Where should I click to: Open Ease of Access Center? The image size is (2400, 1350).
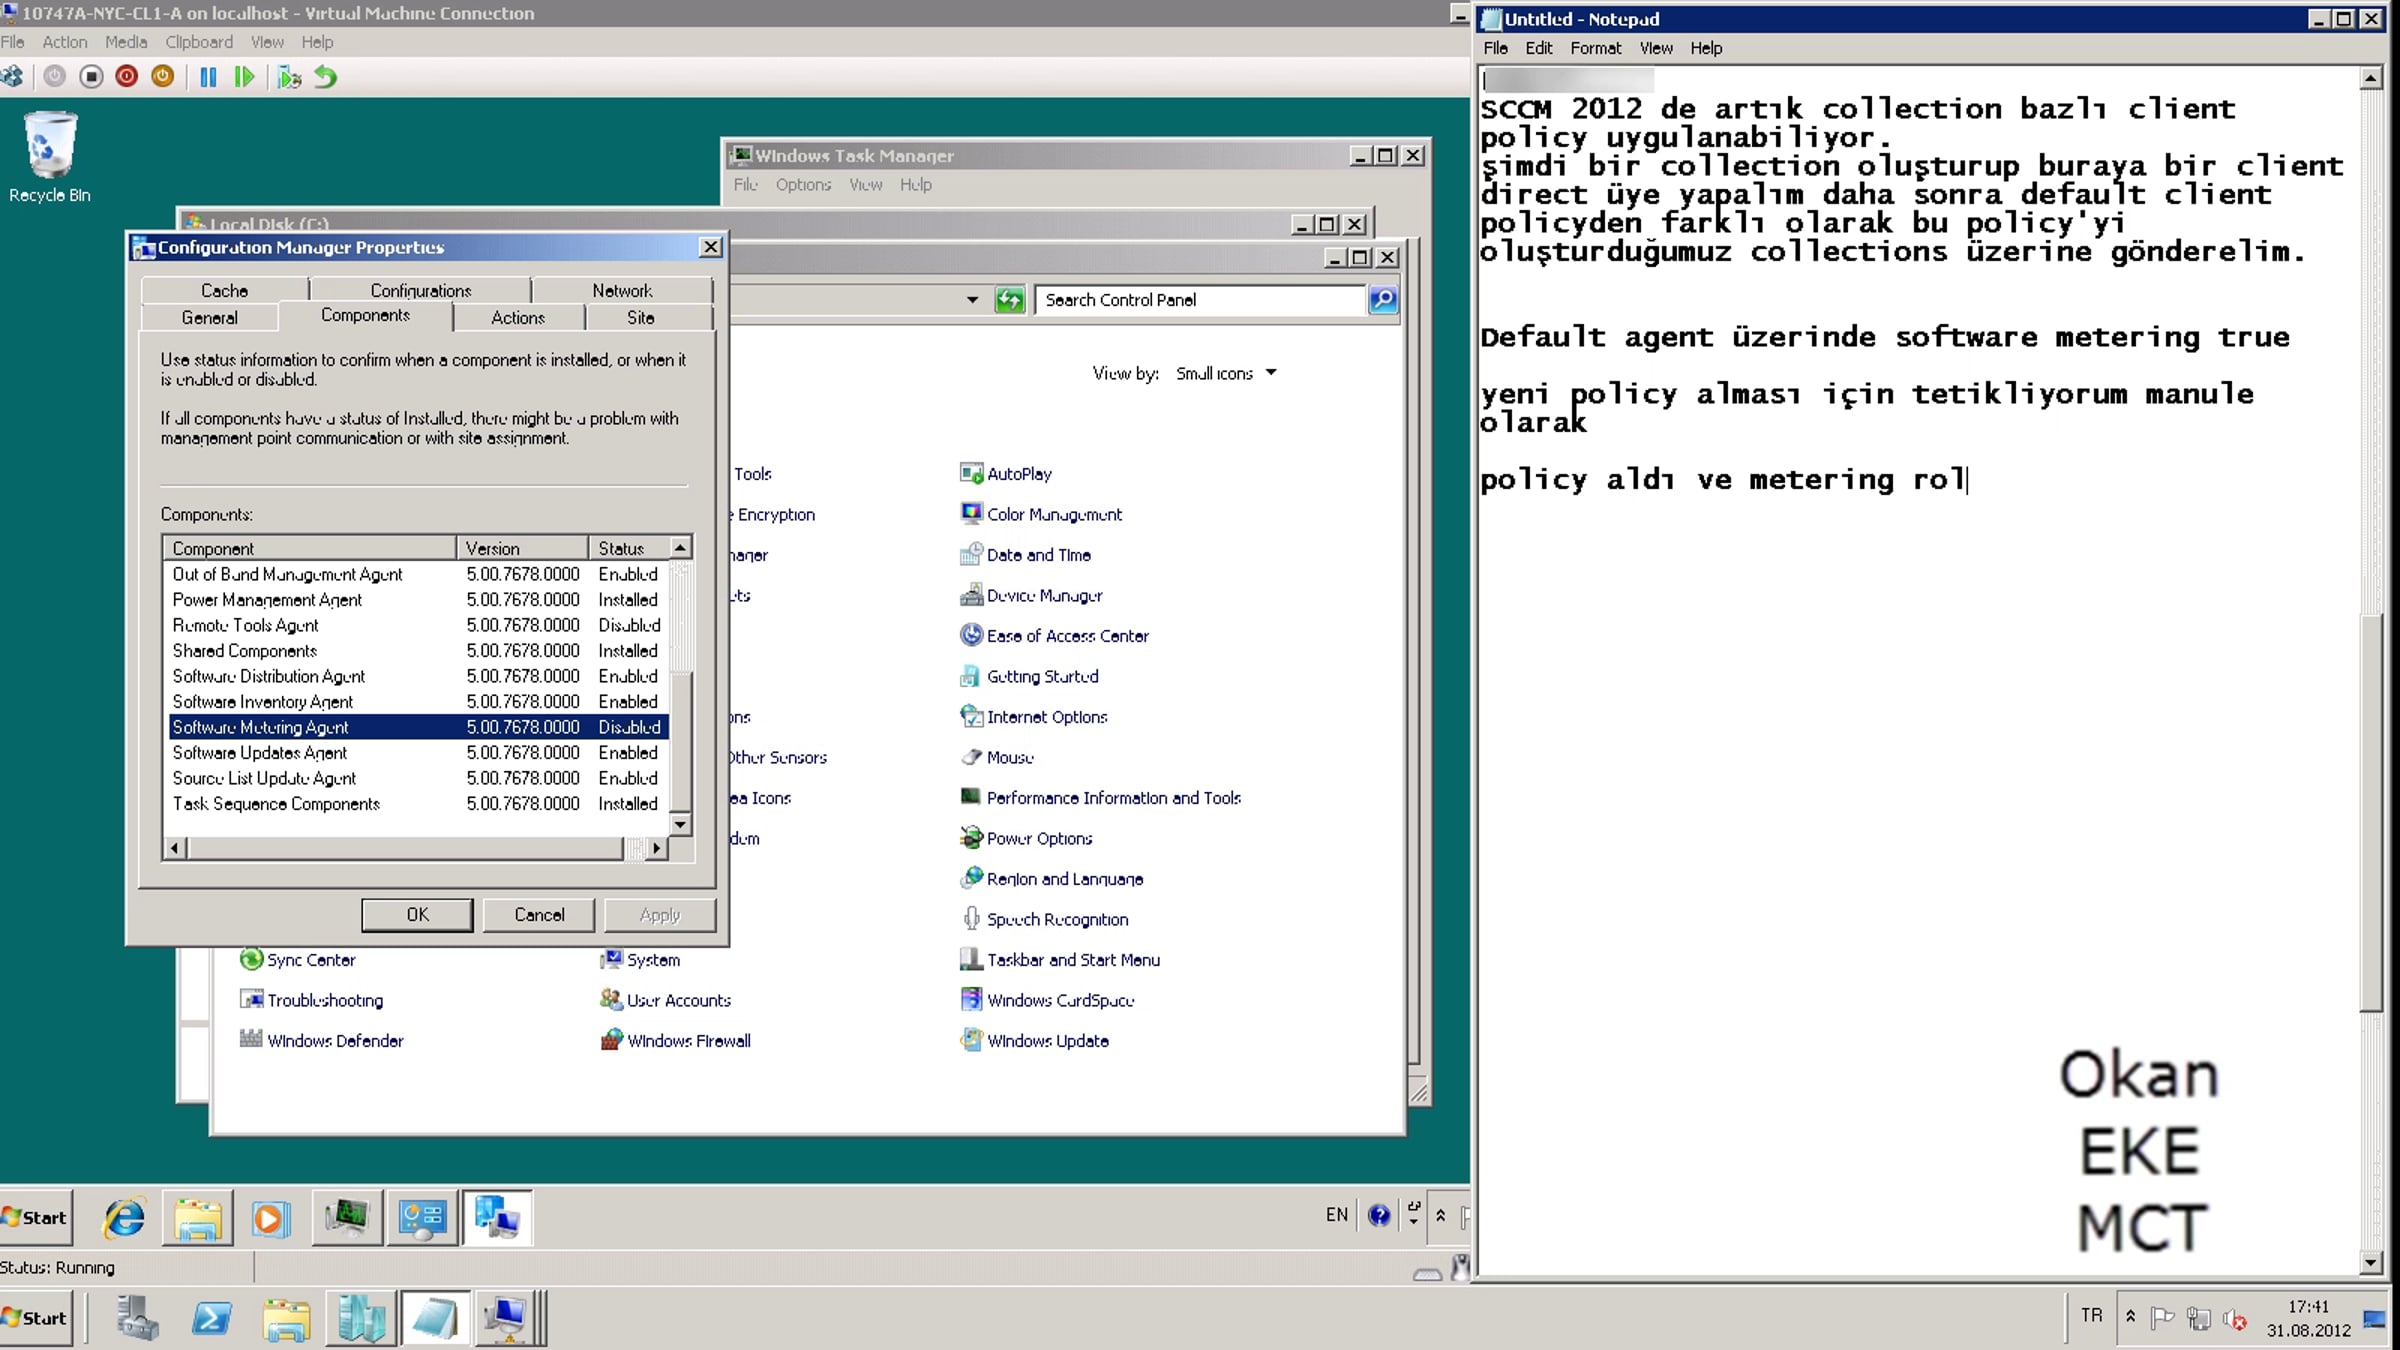1054,636
